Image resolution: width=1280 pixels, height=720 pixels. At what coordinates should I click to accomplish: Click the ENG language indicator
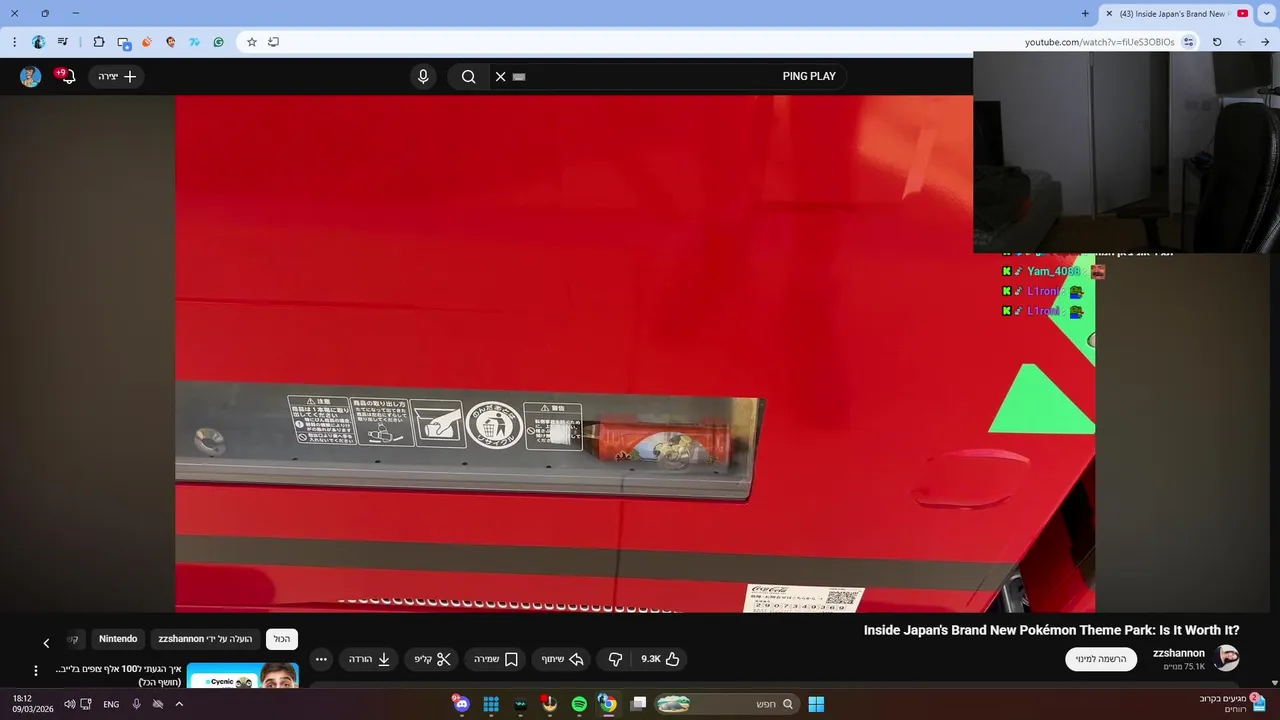111,704
